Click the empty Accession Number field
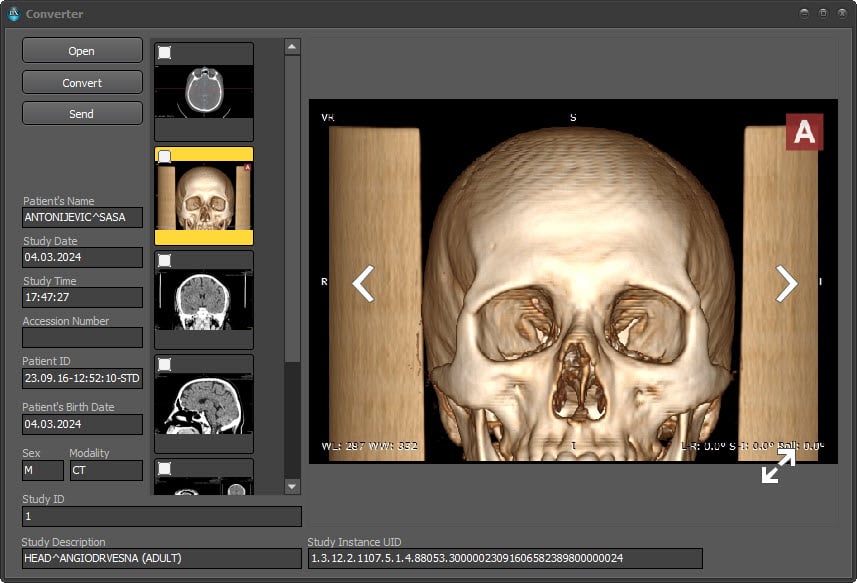Image resolution: width=857 pixels, height=583 pixels. click(82, 338)
